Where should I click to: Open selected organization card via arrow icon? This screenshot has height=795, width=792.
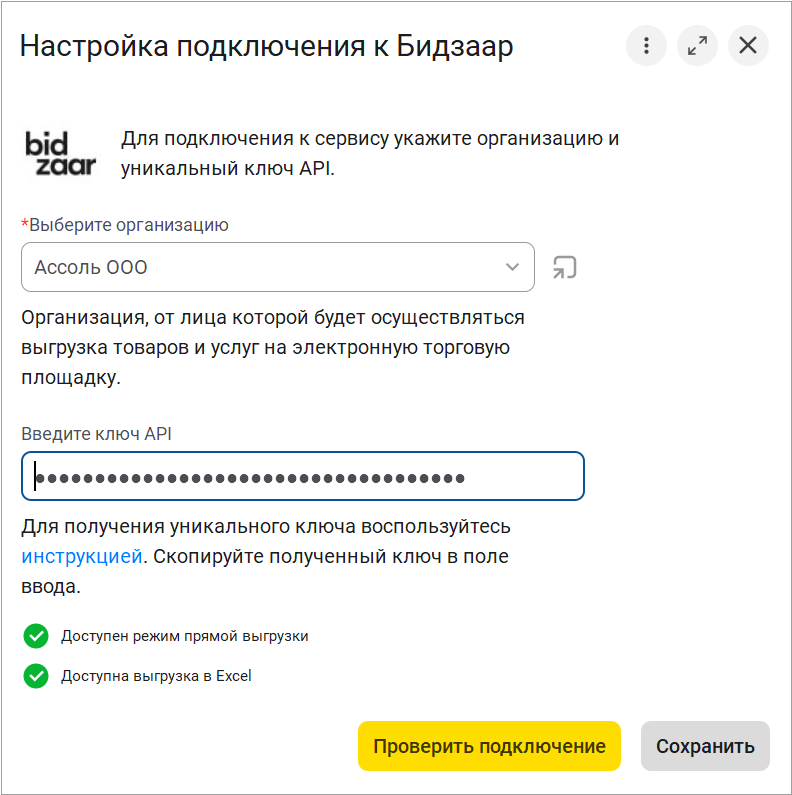564,267
